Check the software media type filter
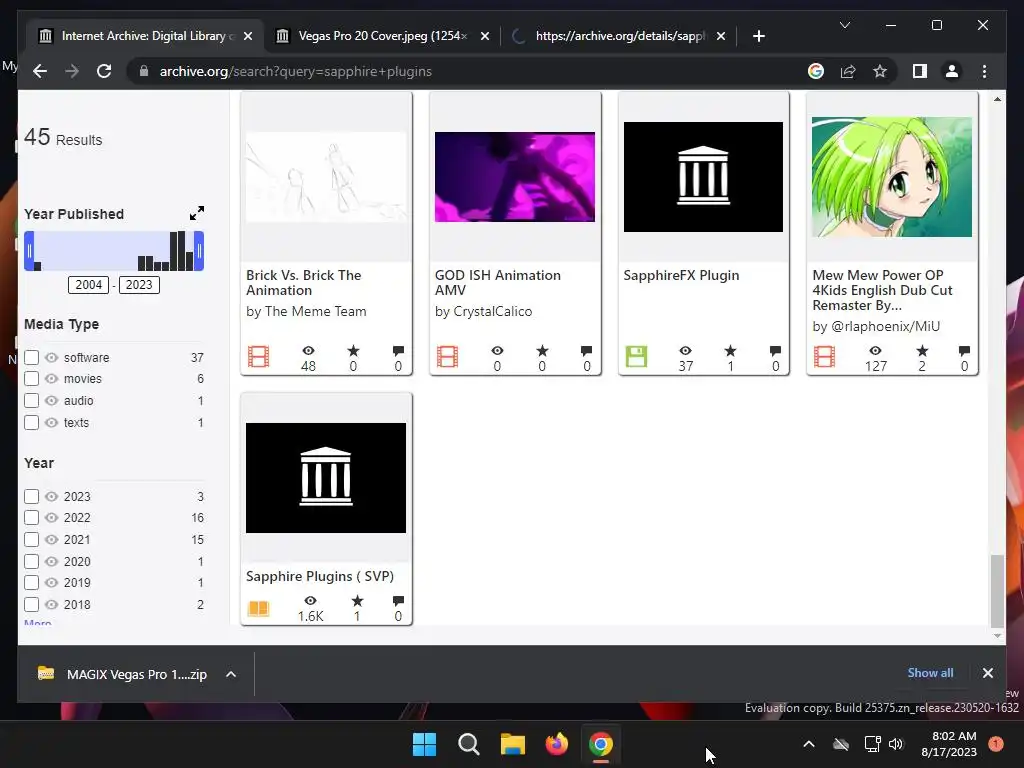This screenshot has width=1024, height=768. coord(31,357)
